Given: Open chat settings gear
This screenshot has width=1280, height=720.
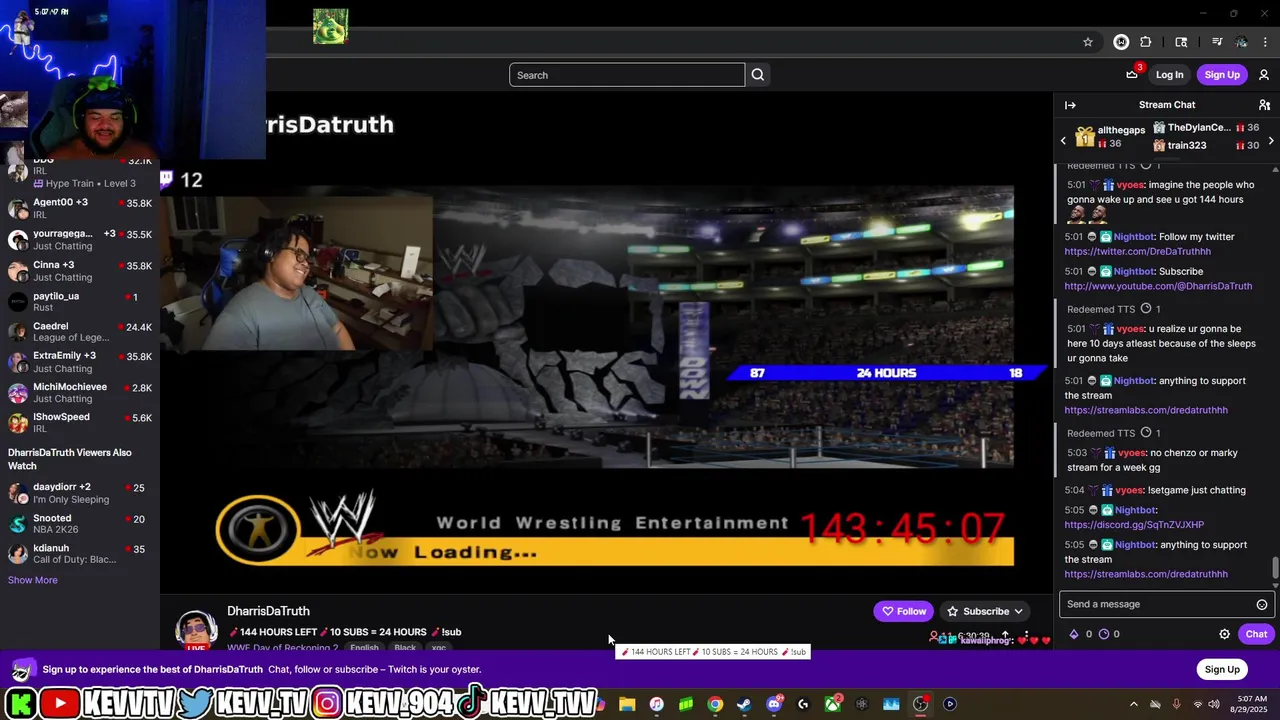Looking at the screenshot, I should pyautogui.click(x=1224, y=634).
